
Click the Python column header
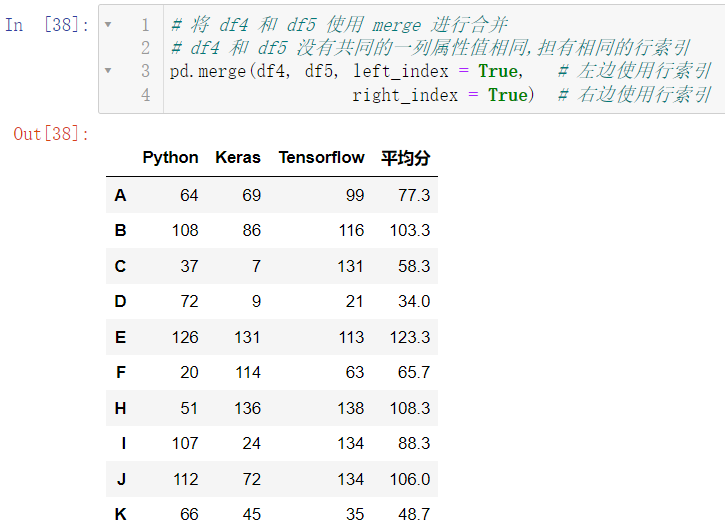click(x=170, y=158)
